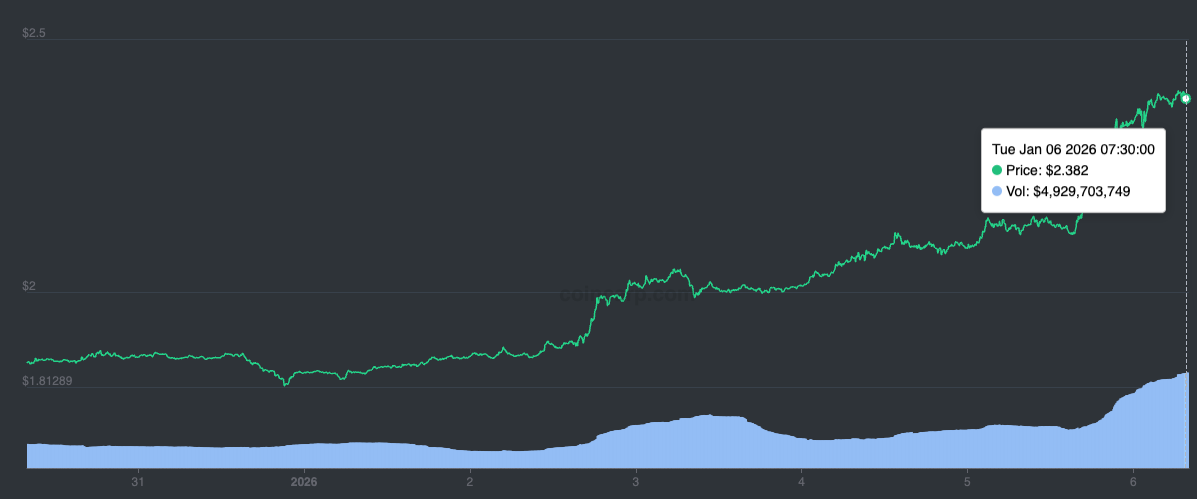1197x499 pixels.
Task: Click the green Price dot in tooltip
Action: click(997, 170)
